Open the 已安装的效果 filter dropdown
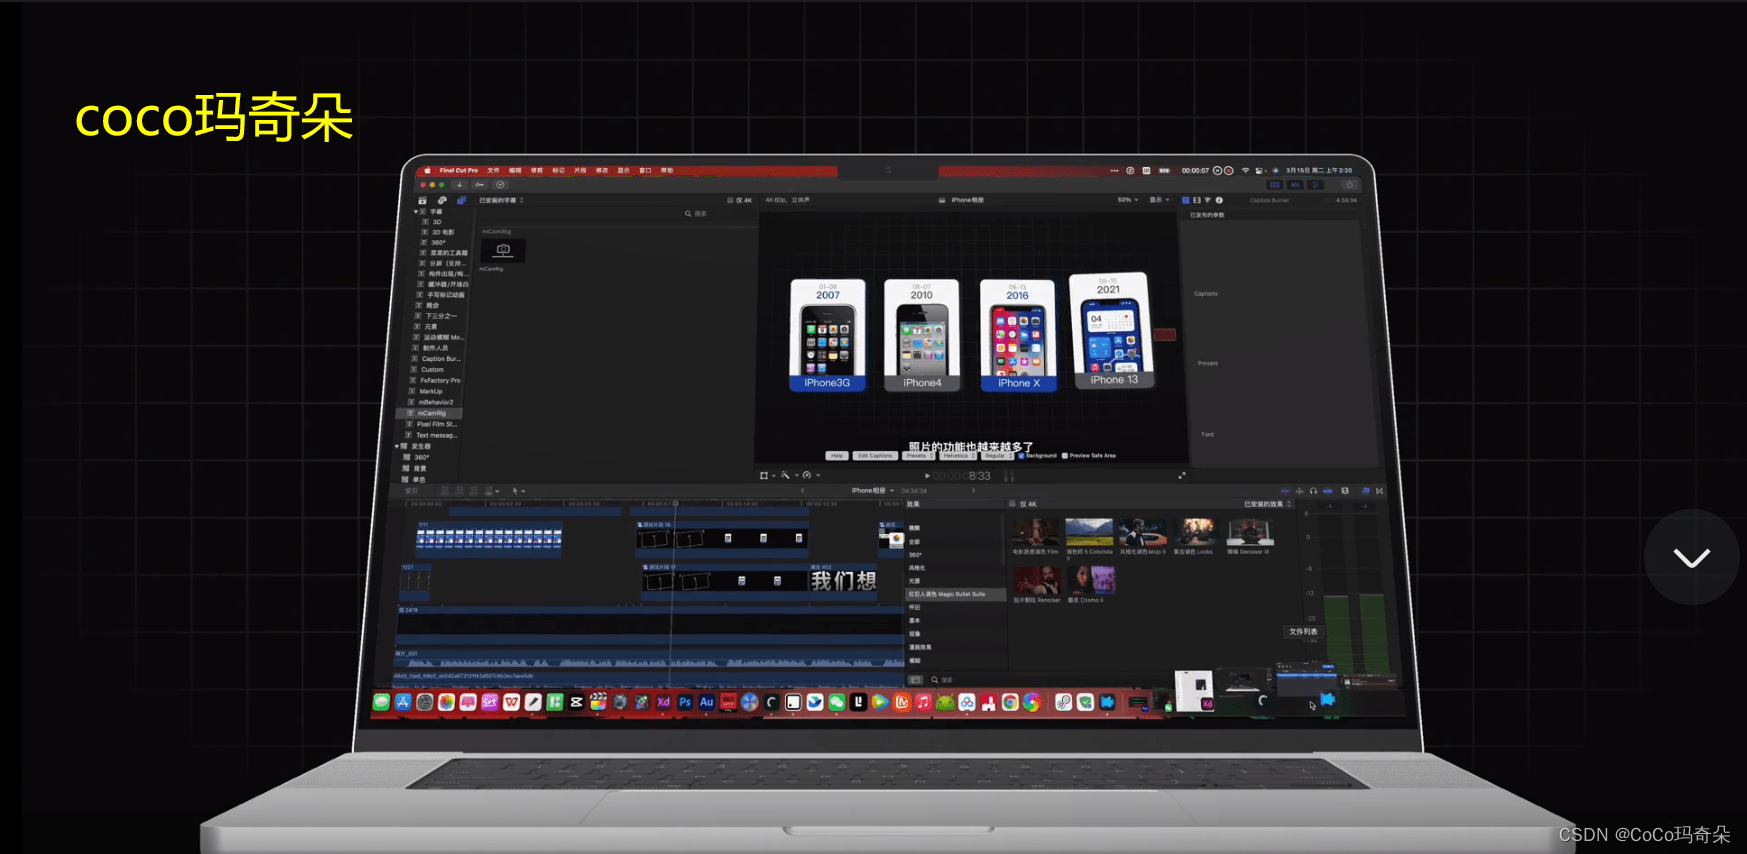The image size is (1747, 854). pos(1268,504)
